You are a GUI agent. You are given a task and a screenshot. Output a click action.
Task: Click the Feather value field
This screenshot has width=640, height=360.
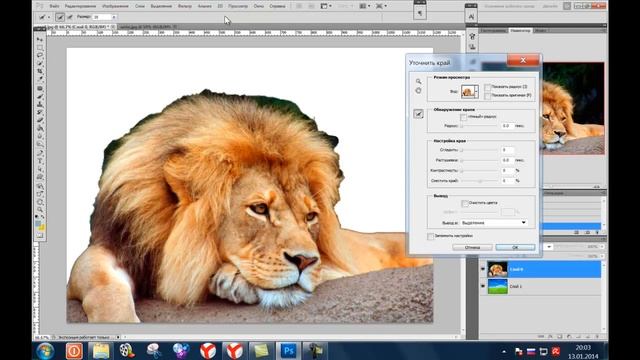click(x=507, y=160)
